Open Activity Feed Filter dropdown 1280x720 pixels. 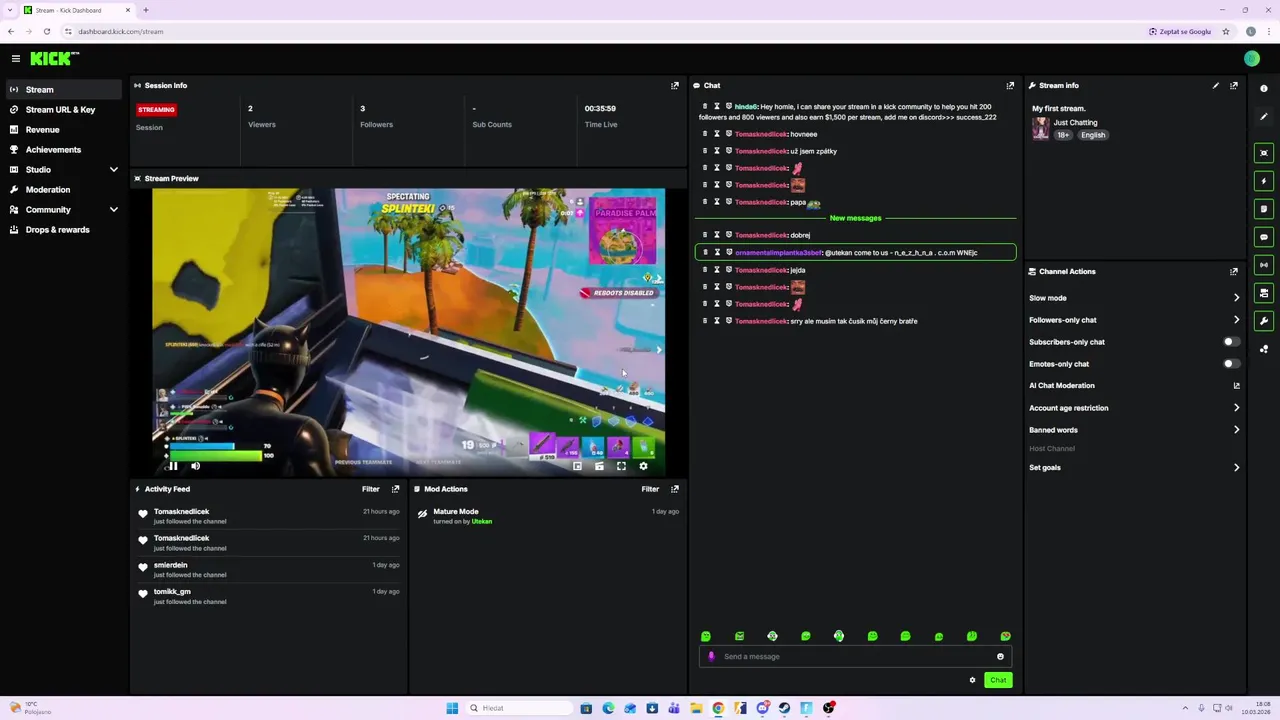pyautogui.click(x=370, y=489)
